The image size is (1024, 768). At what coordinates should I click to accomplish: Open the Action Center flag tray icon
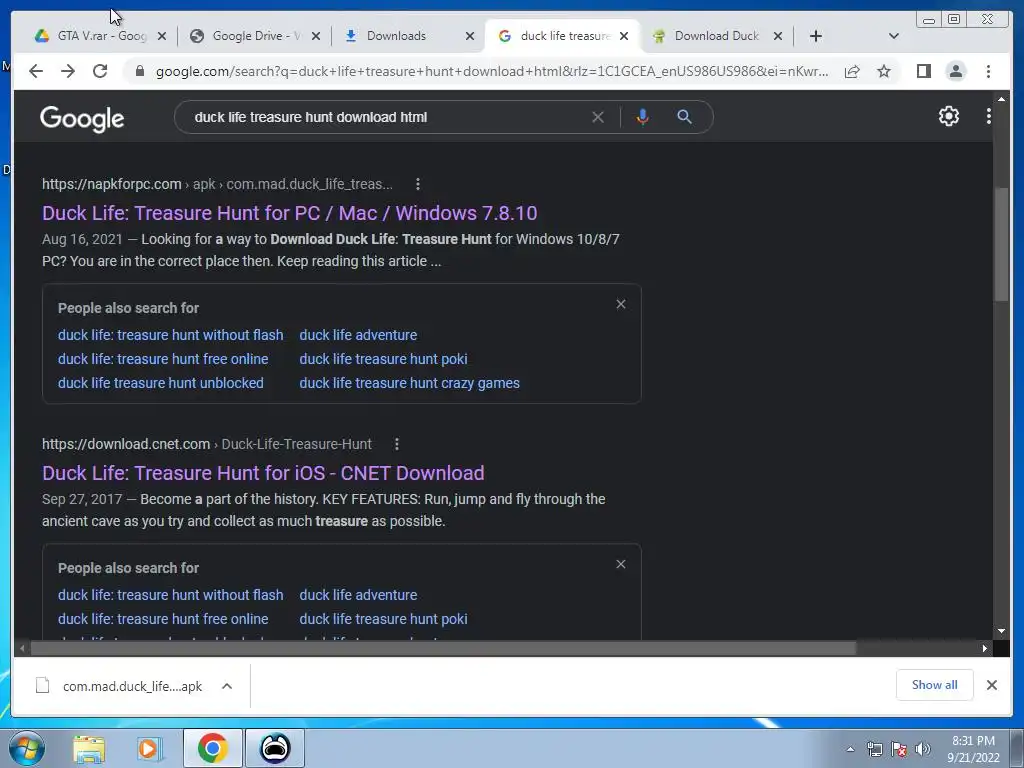point(899,749)
